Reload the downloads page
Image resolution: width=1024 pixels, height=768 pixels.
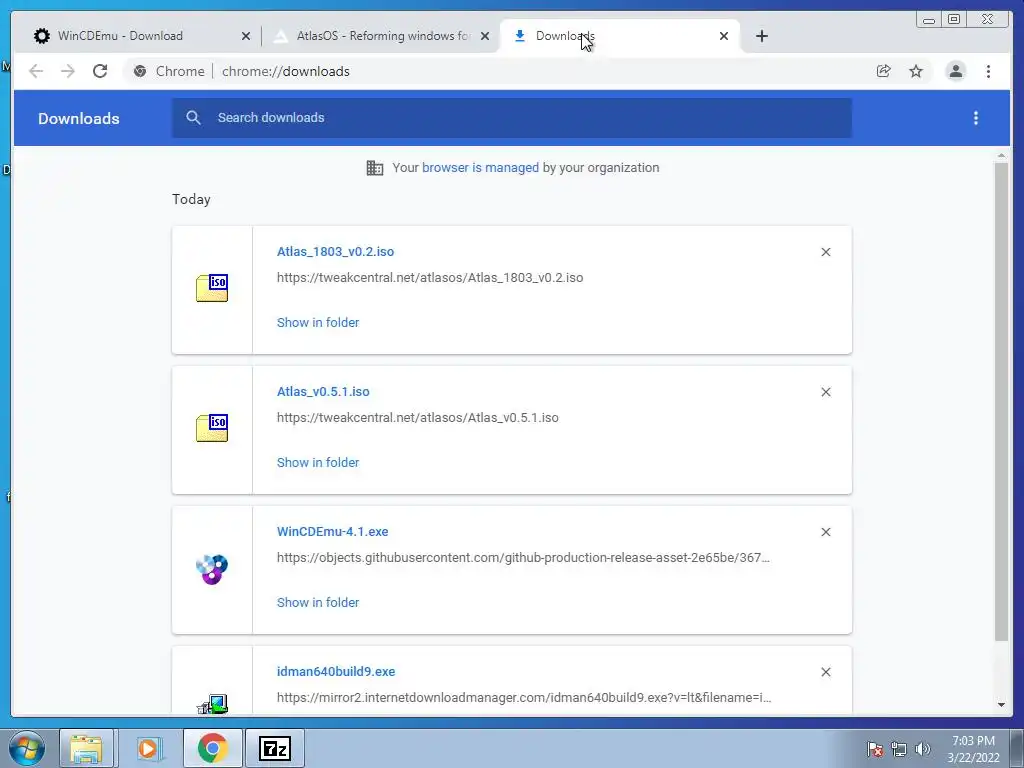[x=100, y=71]
